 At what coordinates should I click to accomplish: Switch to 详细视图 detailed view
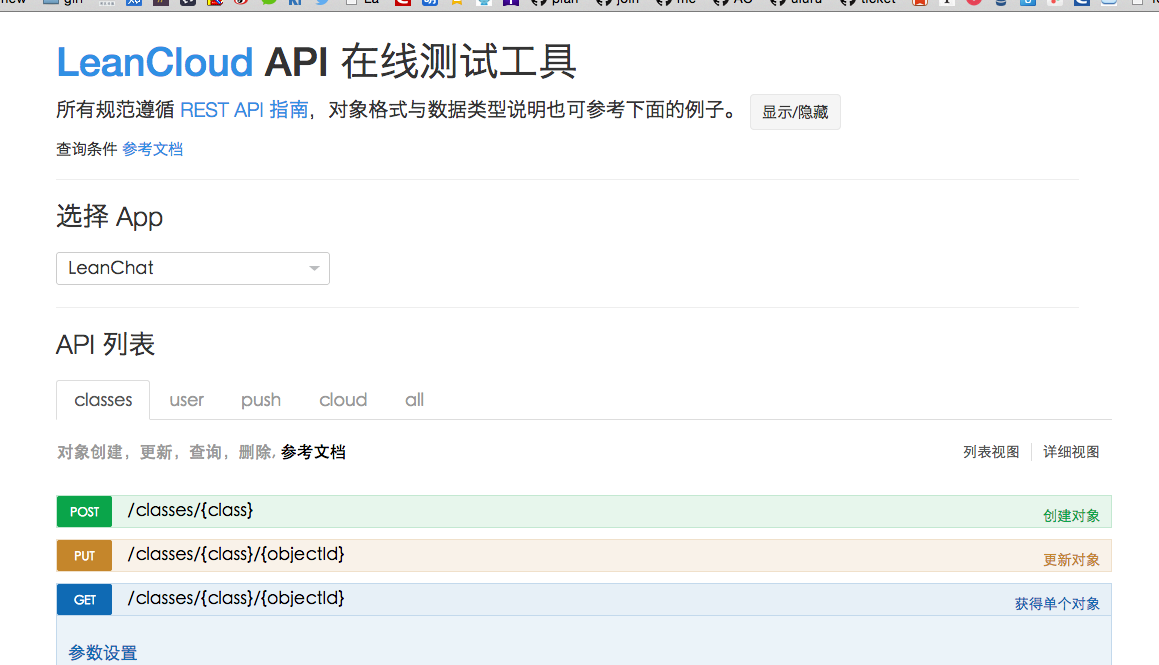pyautogui.click(x=1071, y=452)
